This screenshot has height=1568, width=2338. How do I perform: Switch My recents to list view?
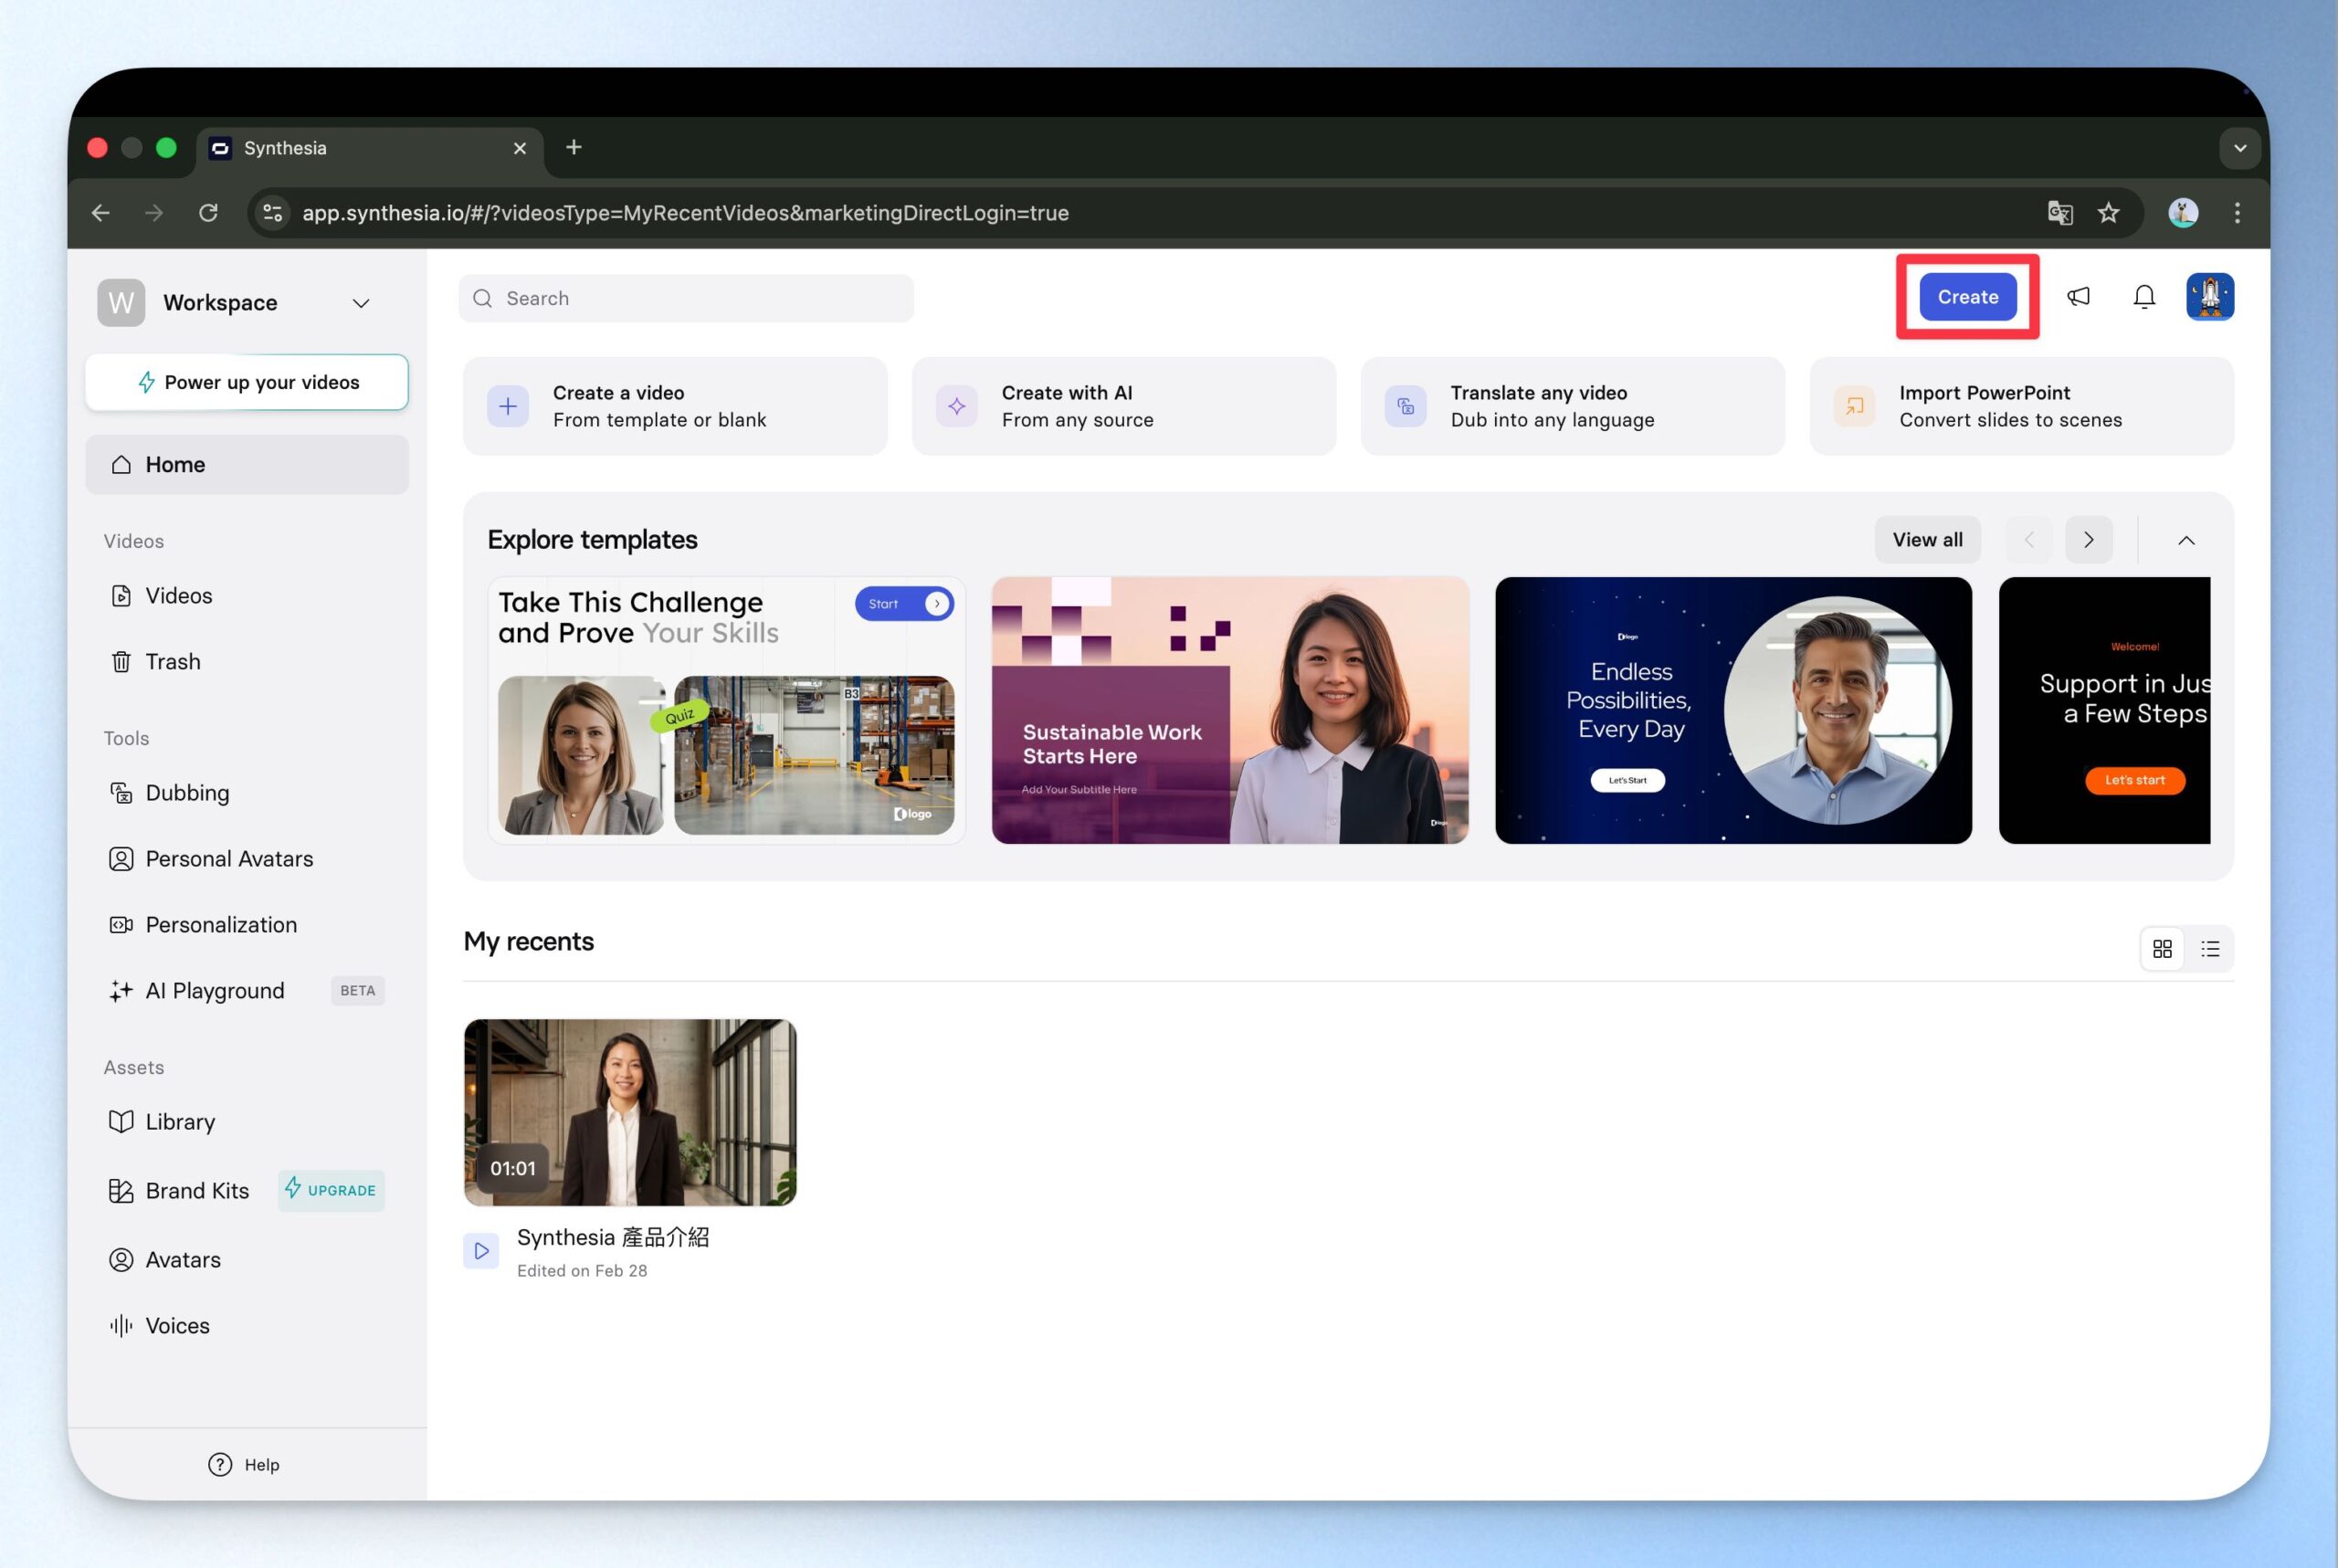[2210, 949]
